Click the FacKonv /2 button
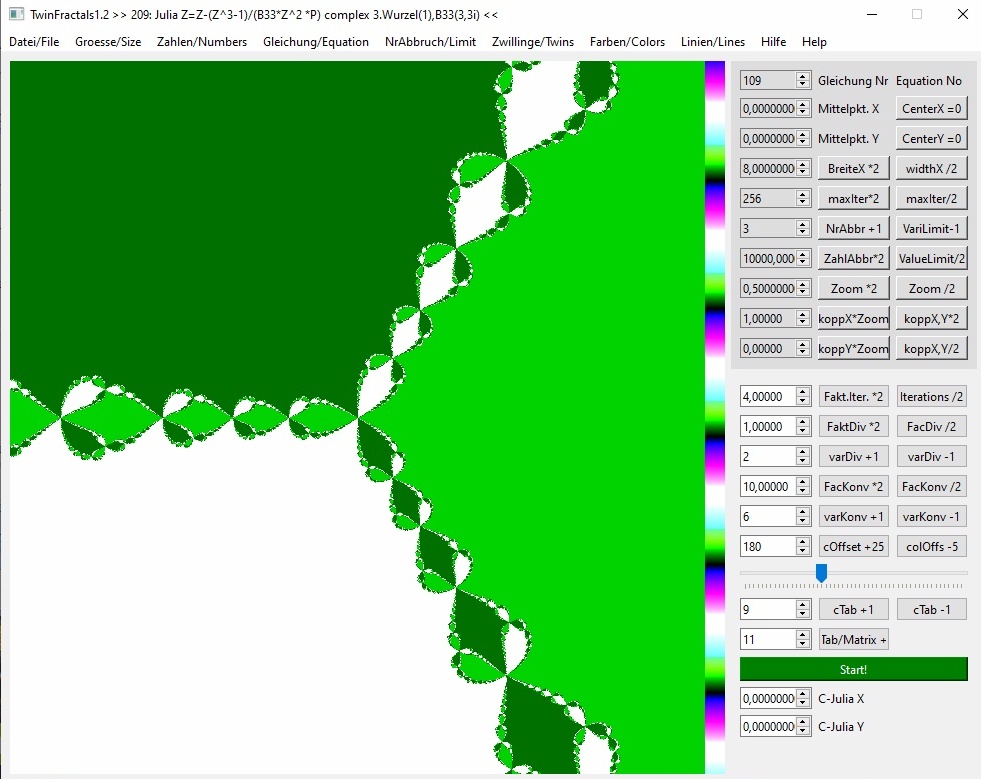The height and width of the screenshot is (779, 981). (x=932, y=487)
